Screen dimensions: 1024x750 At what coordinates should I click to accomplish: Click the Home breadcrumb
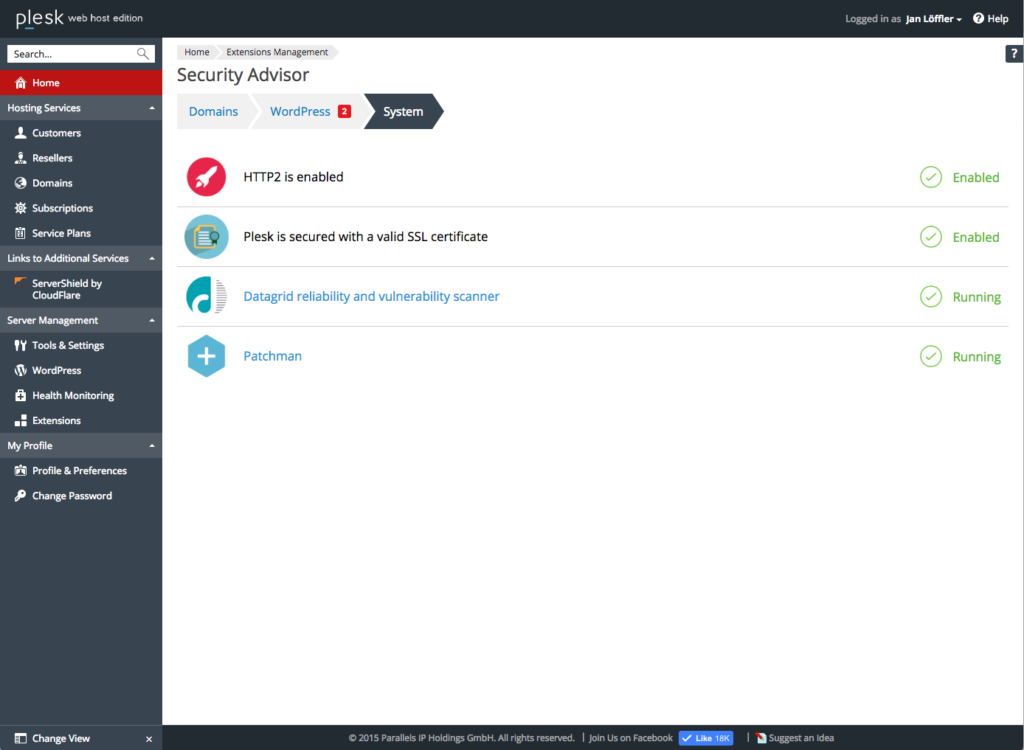click(197, 52)
